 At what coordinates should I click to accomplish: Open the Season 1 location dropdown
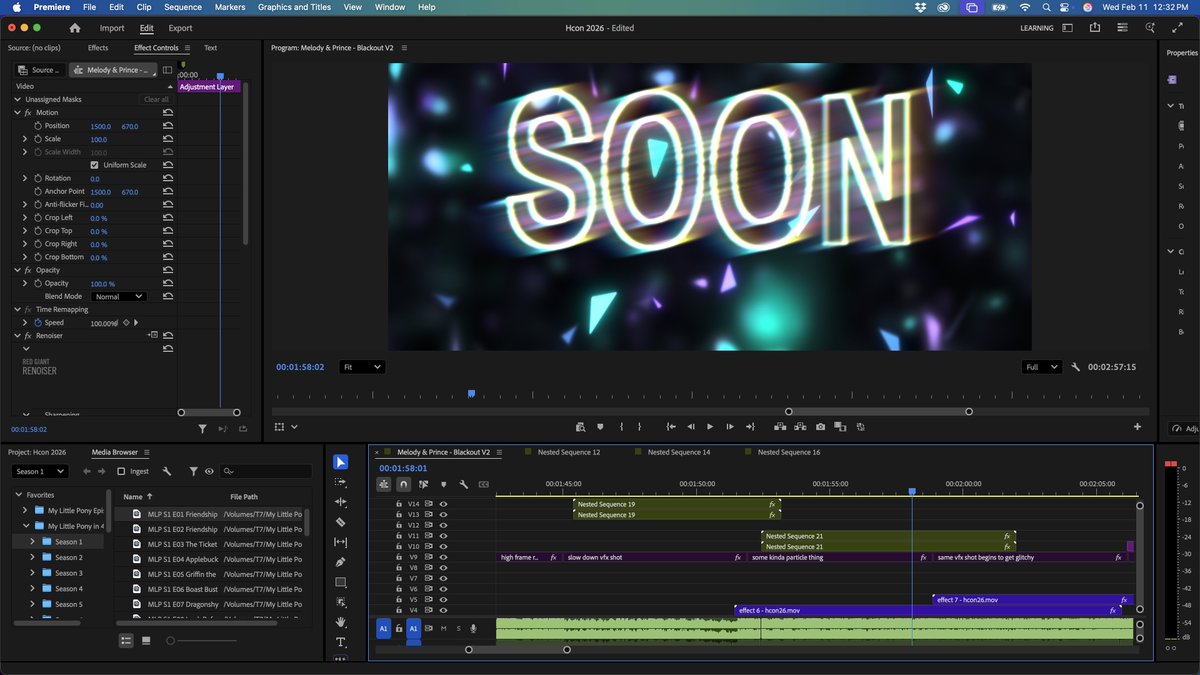pyautogui.click(x=40, y=471)
